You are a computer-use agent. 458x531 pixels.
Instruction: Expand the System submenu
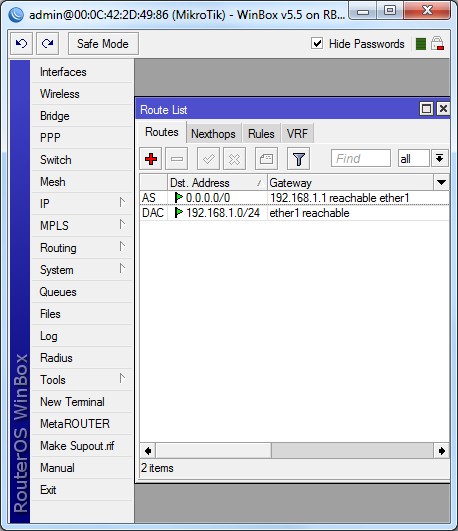[x=82, y=270]
